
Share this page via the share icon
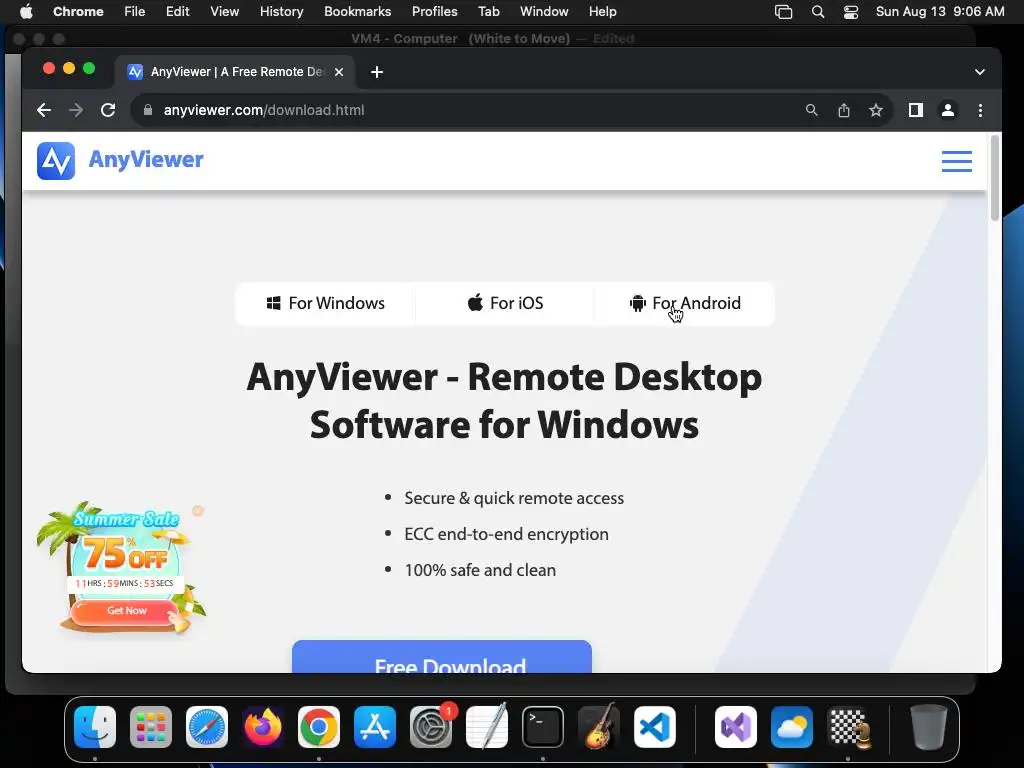pyautogui.click(x=844, y=110)
